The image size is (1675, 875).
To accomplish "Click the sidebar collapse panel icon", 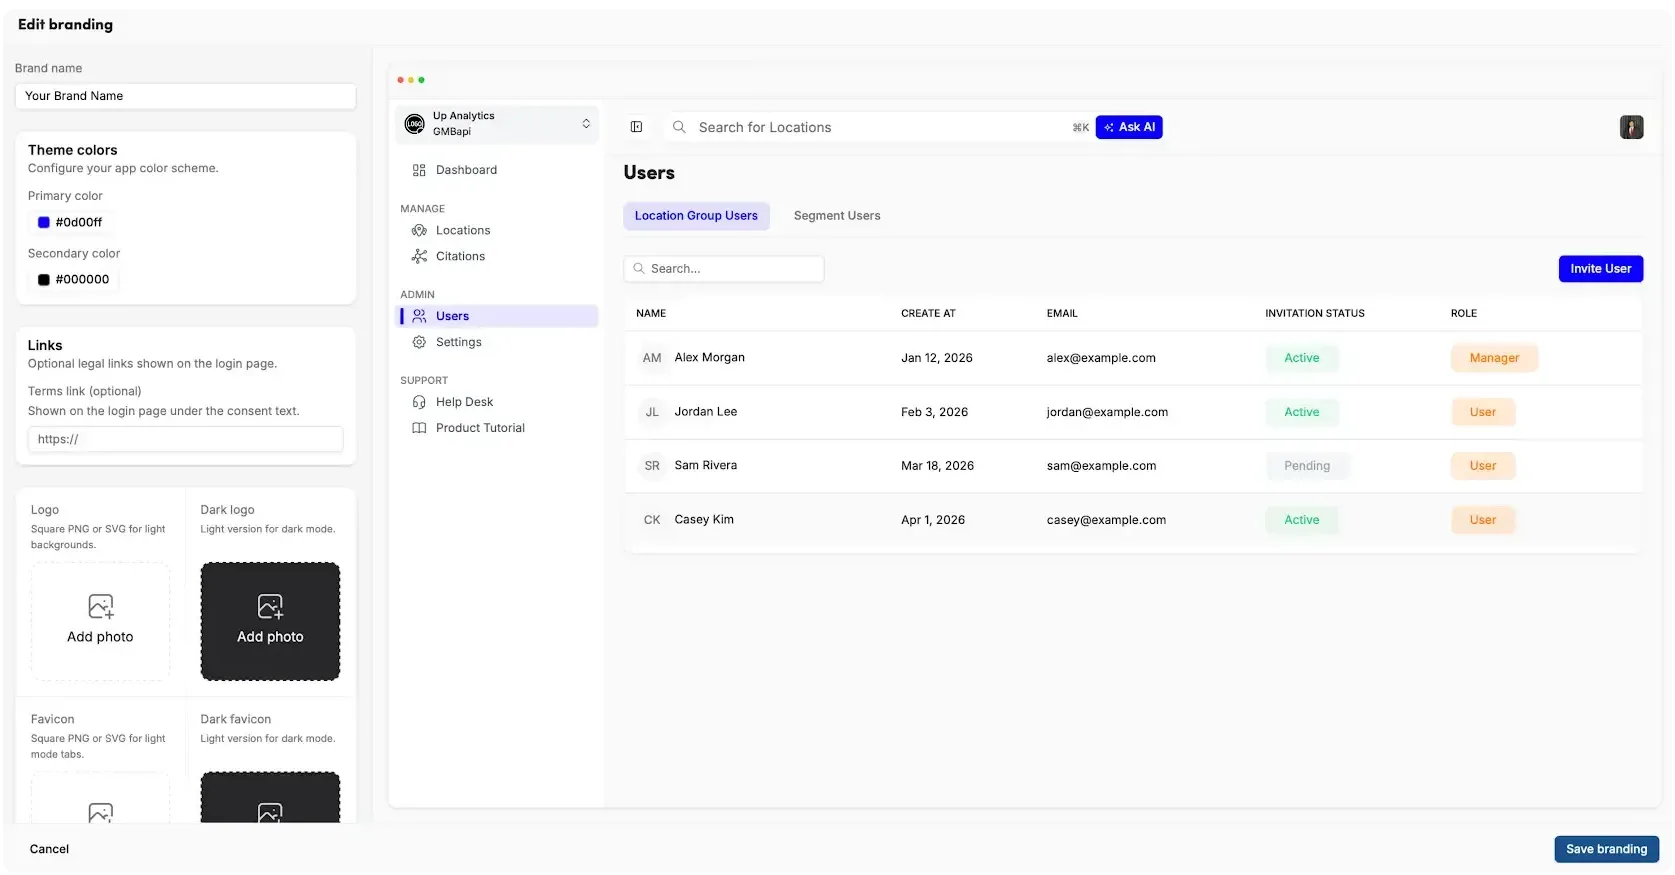I will 636,127.
